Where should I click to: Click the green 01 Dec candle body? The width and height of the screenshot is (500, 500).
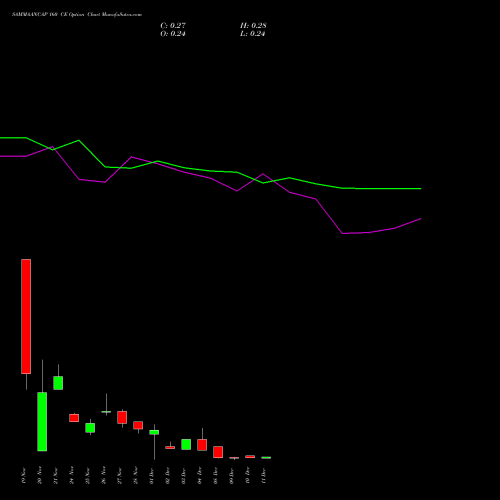click(154, 432)
